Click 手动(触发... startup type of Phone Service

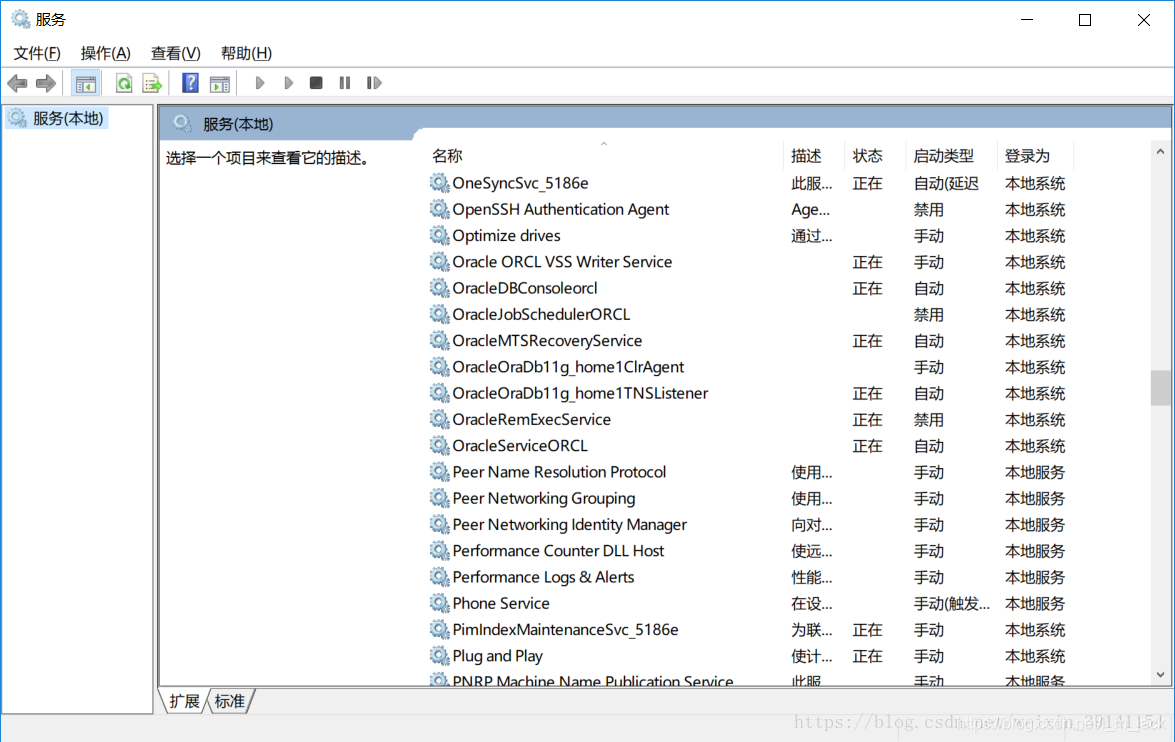[x=952, y=603]
